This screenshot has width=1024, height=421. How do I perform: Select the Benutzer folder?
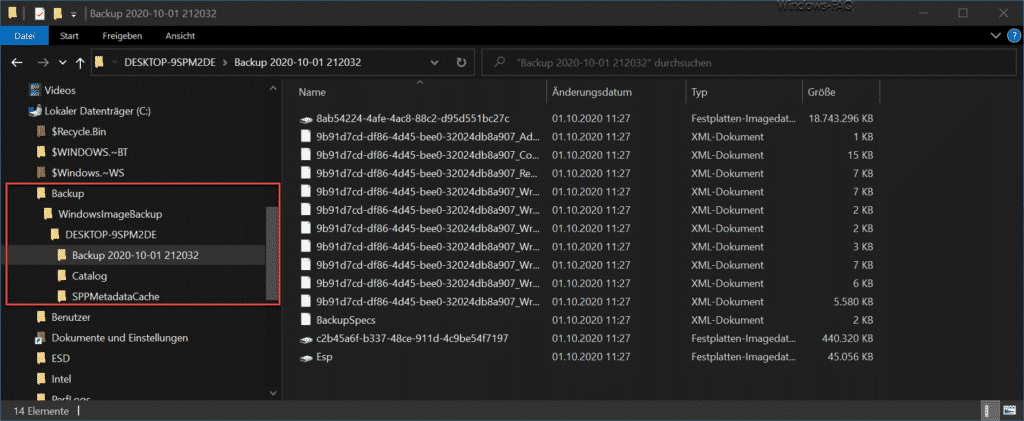tap(71, 317)
